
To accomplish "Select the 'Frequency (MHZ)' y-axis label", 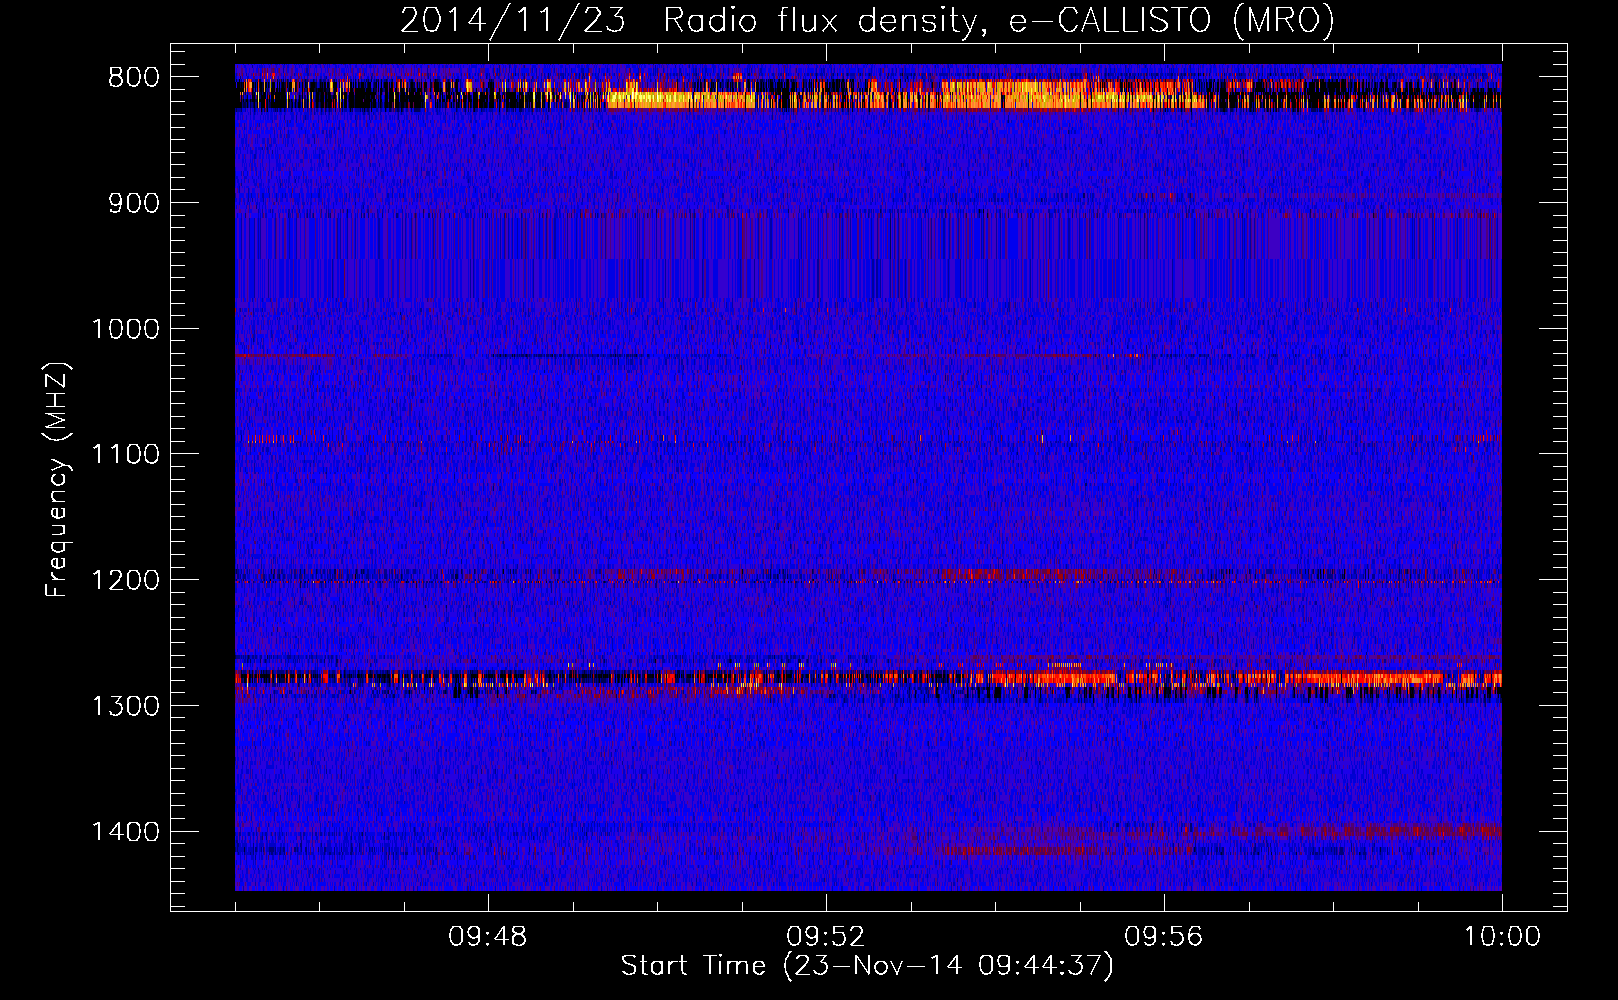I will [57, 479].
